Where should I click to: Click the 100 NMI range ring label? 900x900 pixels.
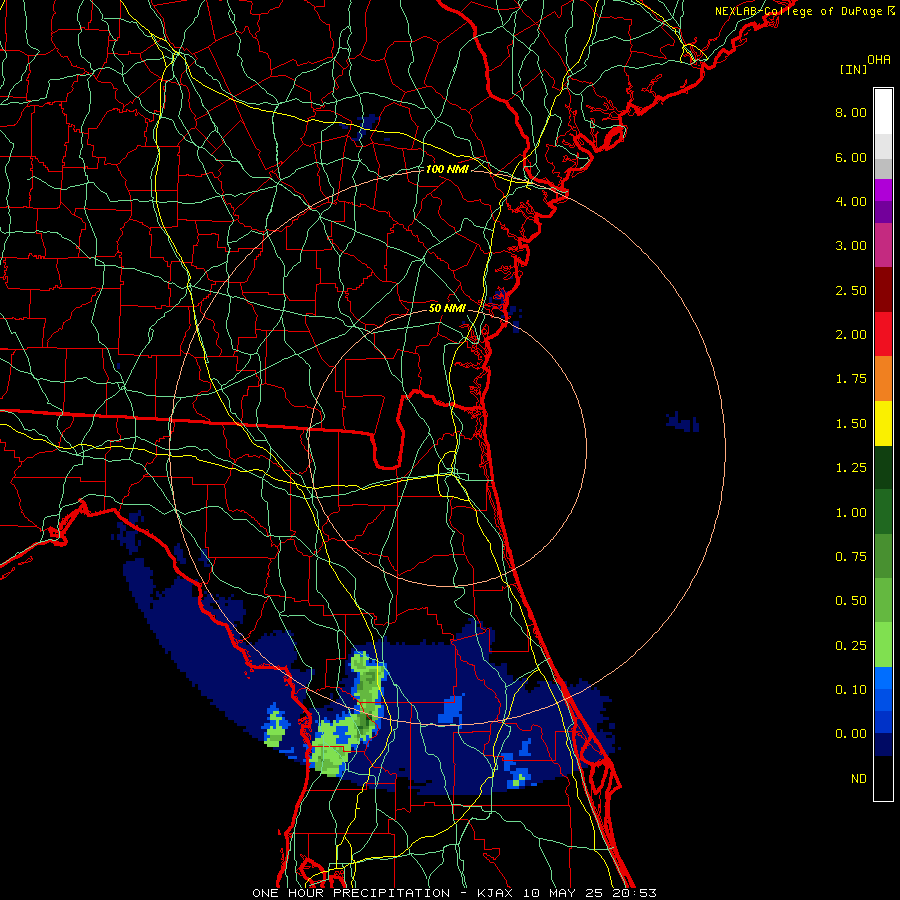447,169
